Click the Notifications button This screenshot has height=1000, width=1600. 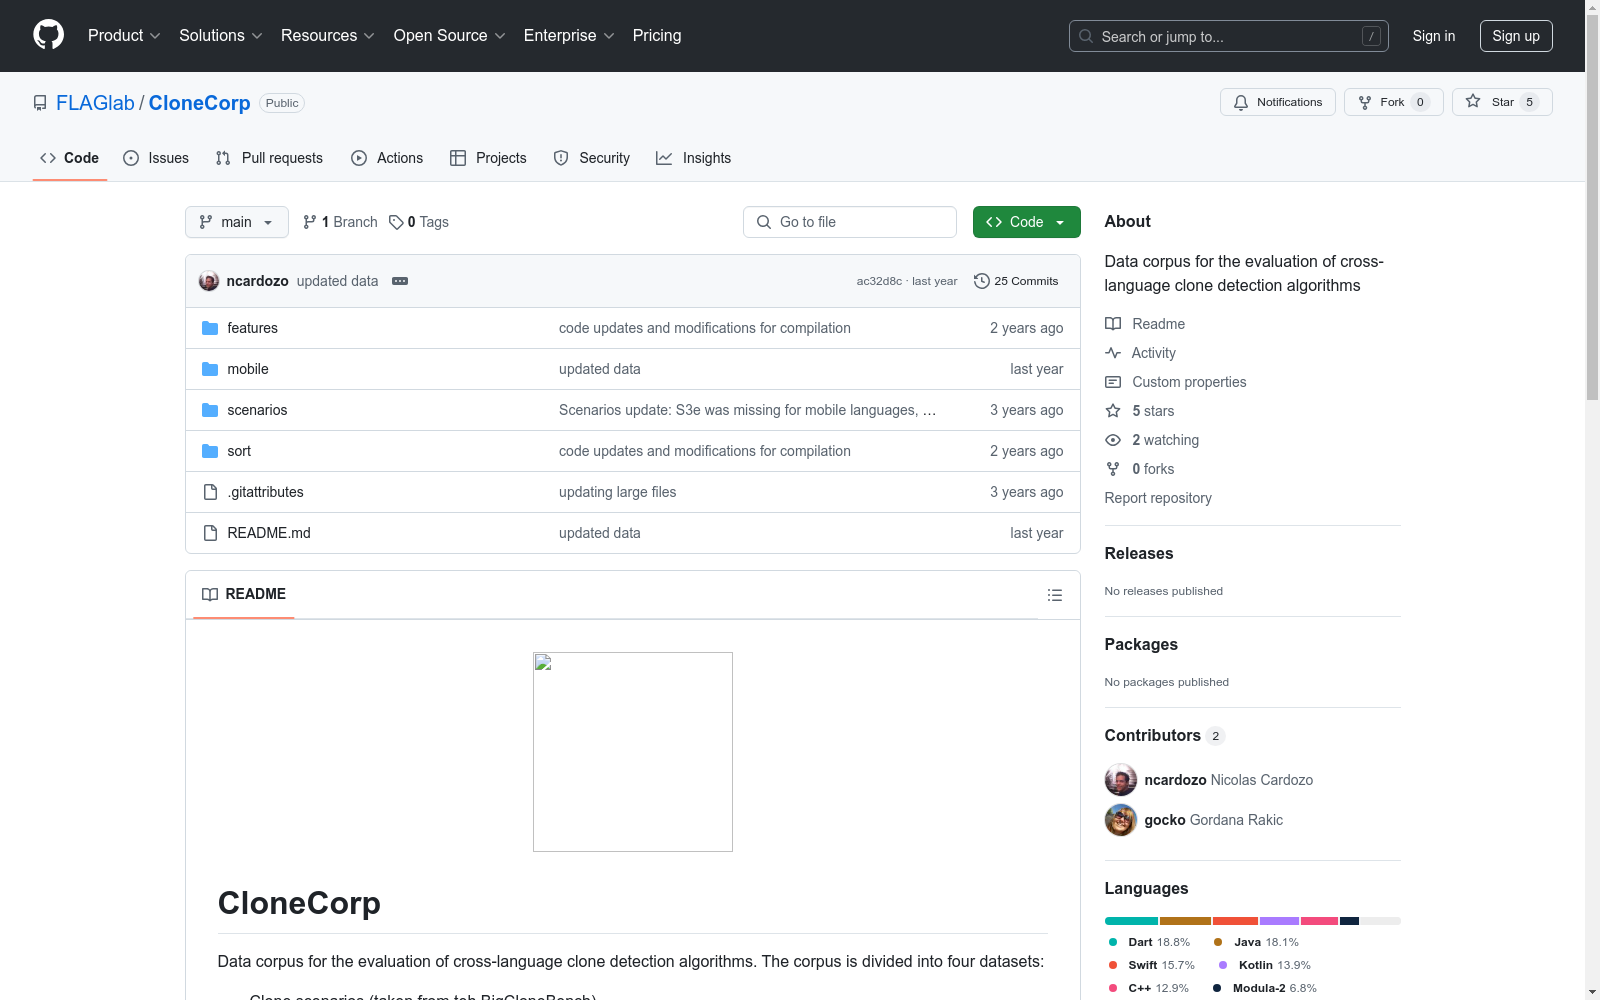(x=1278, y=102)
